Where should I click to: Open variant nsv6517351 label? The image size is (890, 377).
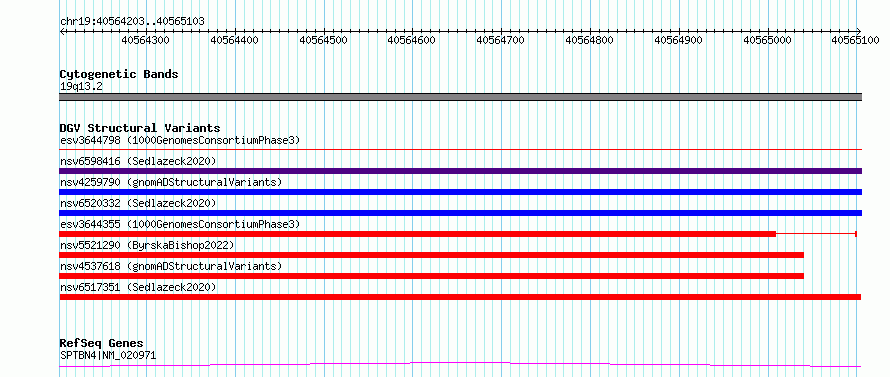tap(138, 287)
